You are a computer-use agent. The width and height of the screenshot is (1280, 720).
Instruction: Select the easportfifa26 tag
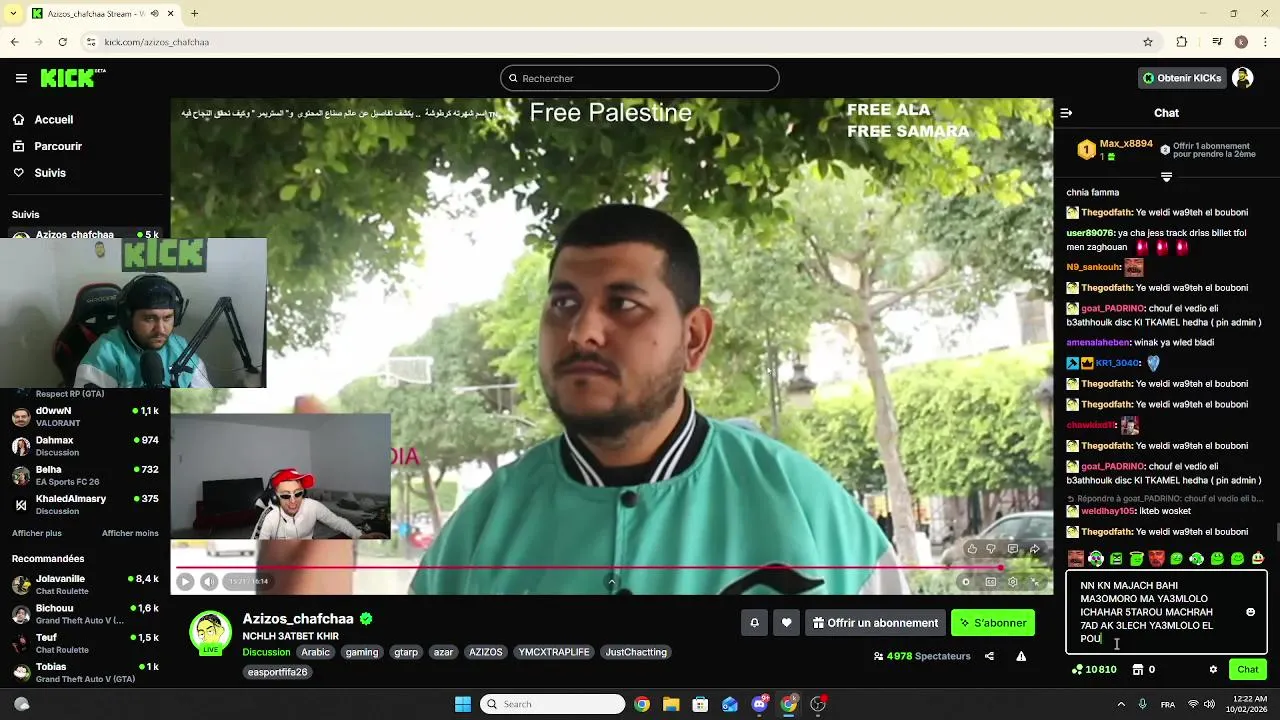point(277,672)
